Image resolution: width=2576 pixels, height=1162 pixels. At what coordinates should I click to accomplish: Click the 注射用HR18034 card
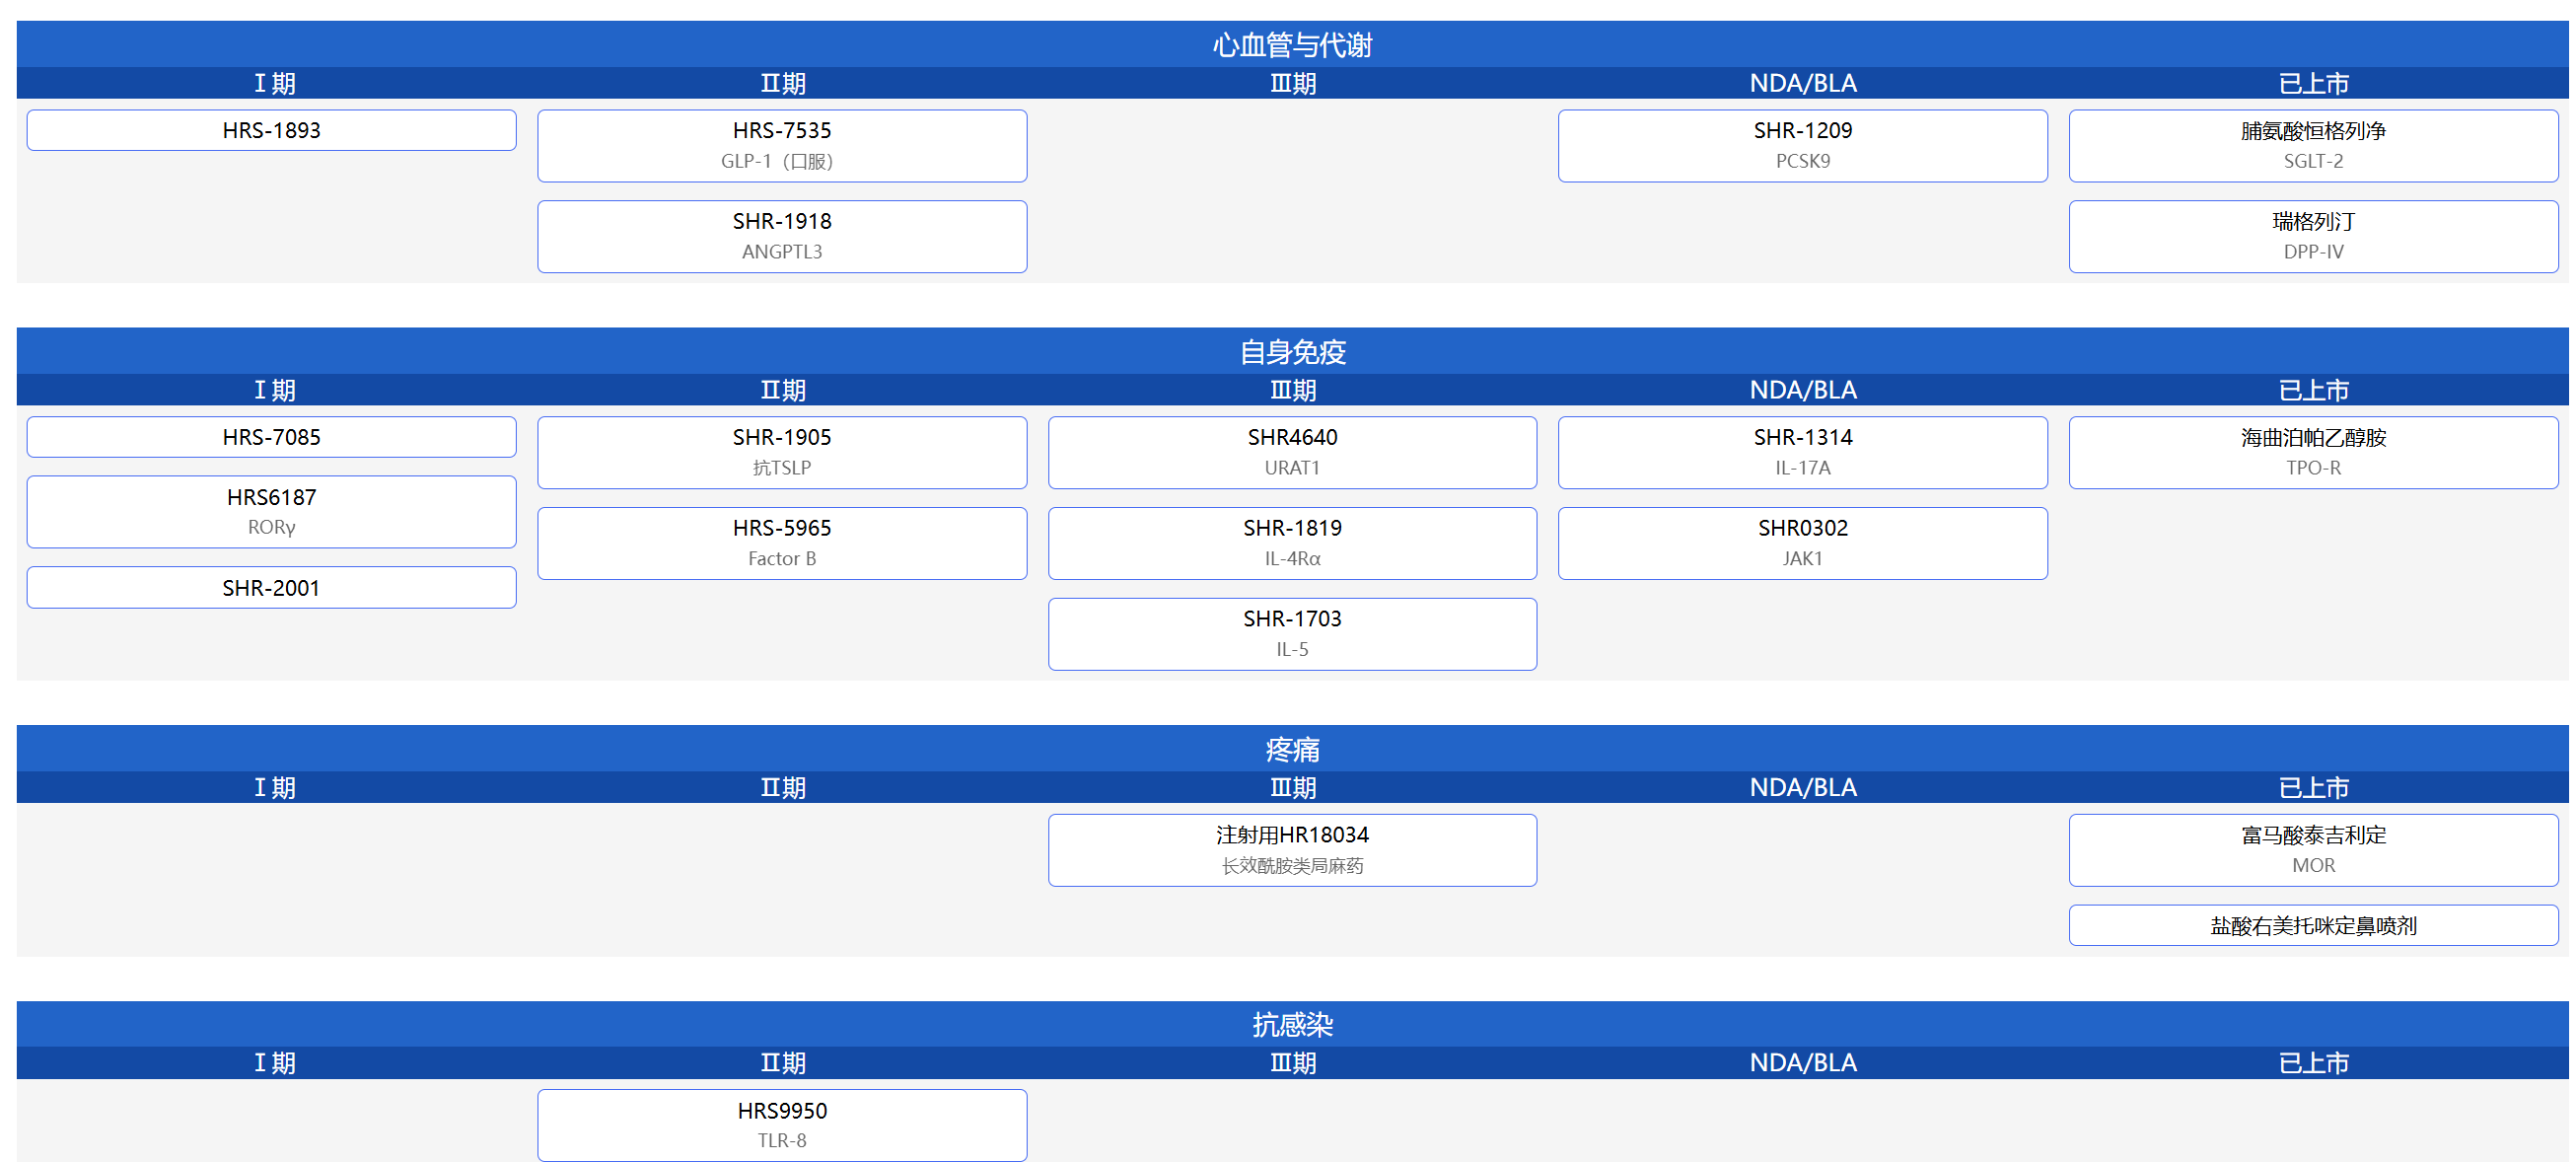click(x=1292, y=850)
